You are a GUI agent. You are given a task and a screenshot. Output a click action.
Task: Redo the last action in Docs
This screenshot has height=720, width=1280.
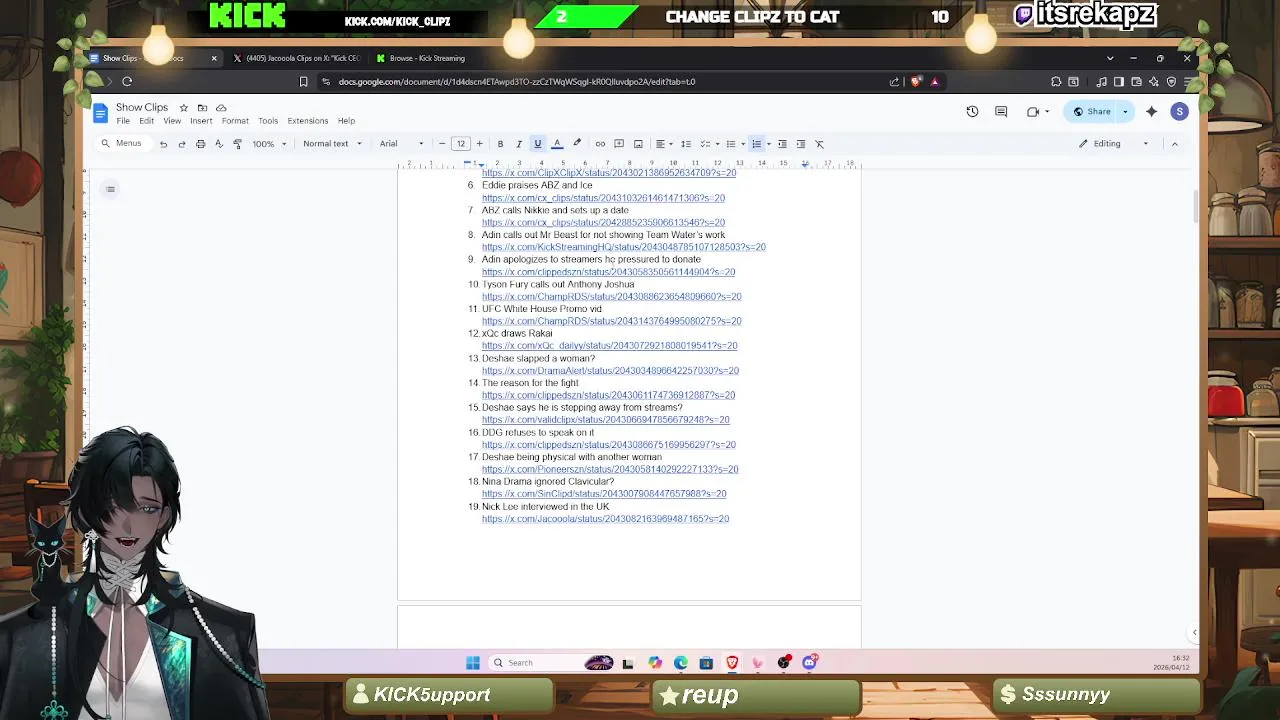[181, 144]
